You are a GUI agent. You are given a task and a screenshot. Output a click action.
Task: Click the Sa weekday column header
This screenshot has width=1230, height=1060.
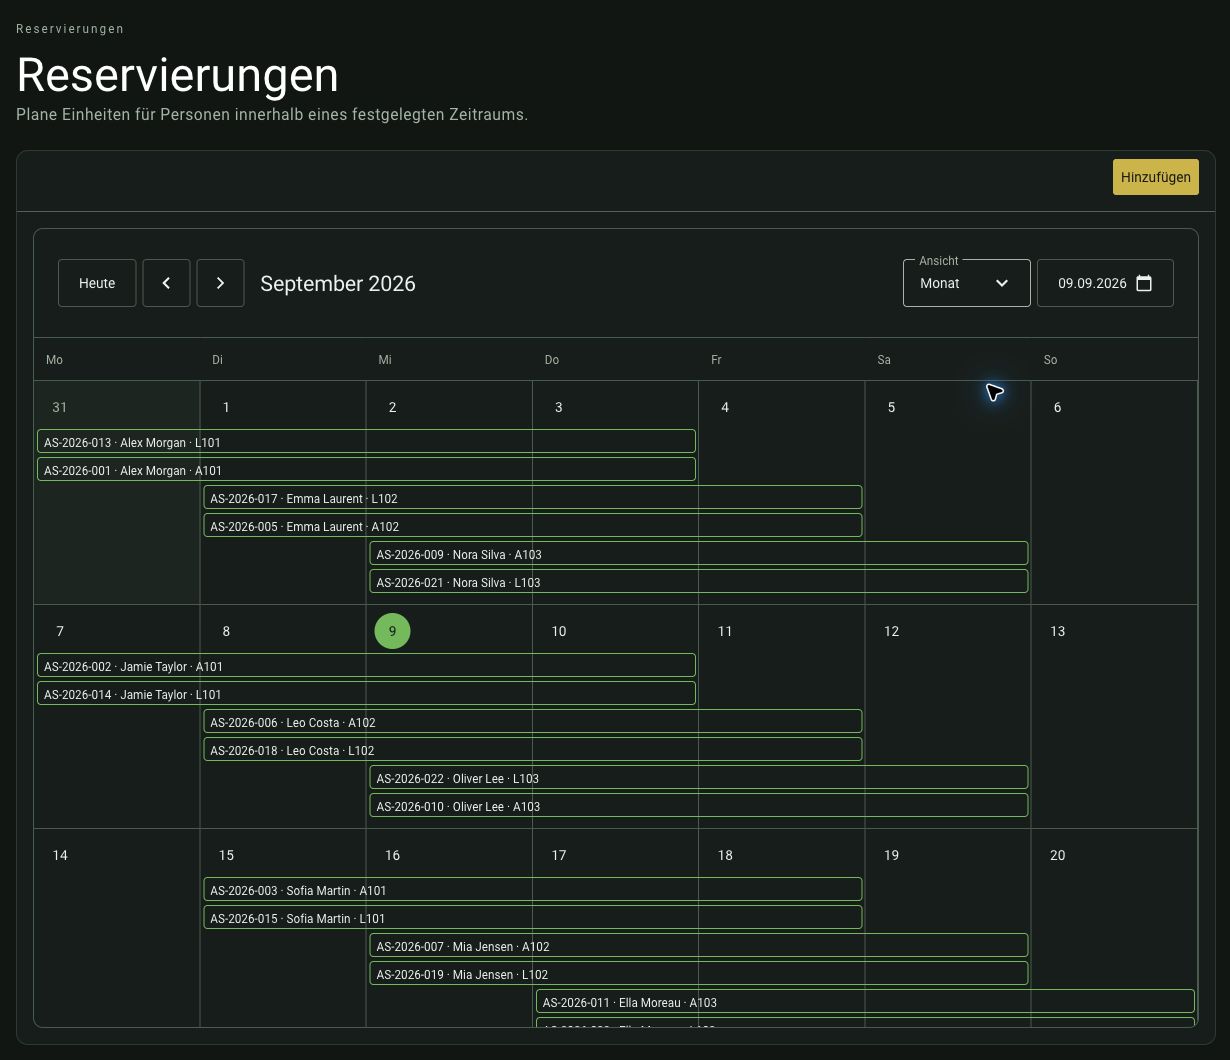(x=948, y=359)
